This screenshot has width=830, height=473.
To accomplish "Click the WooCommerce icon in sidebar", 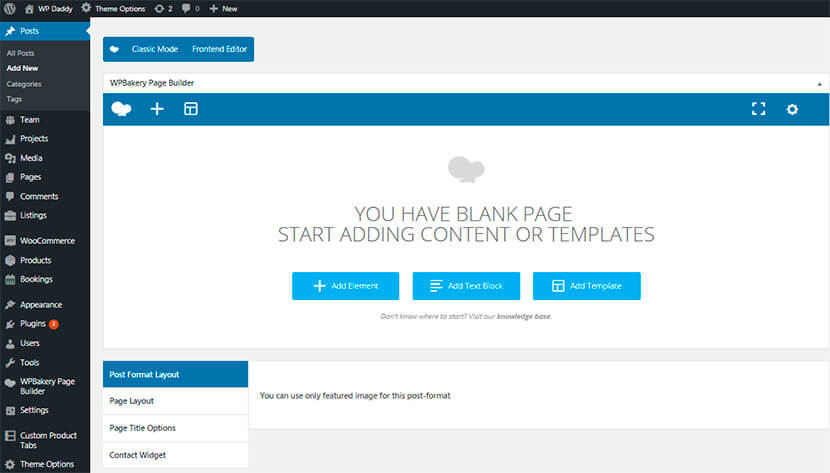I will (10, 241).
